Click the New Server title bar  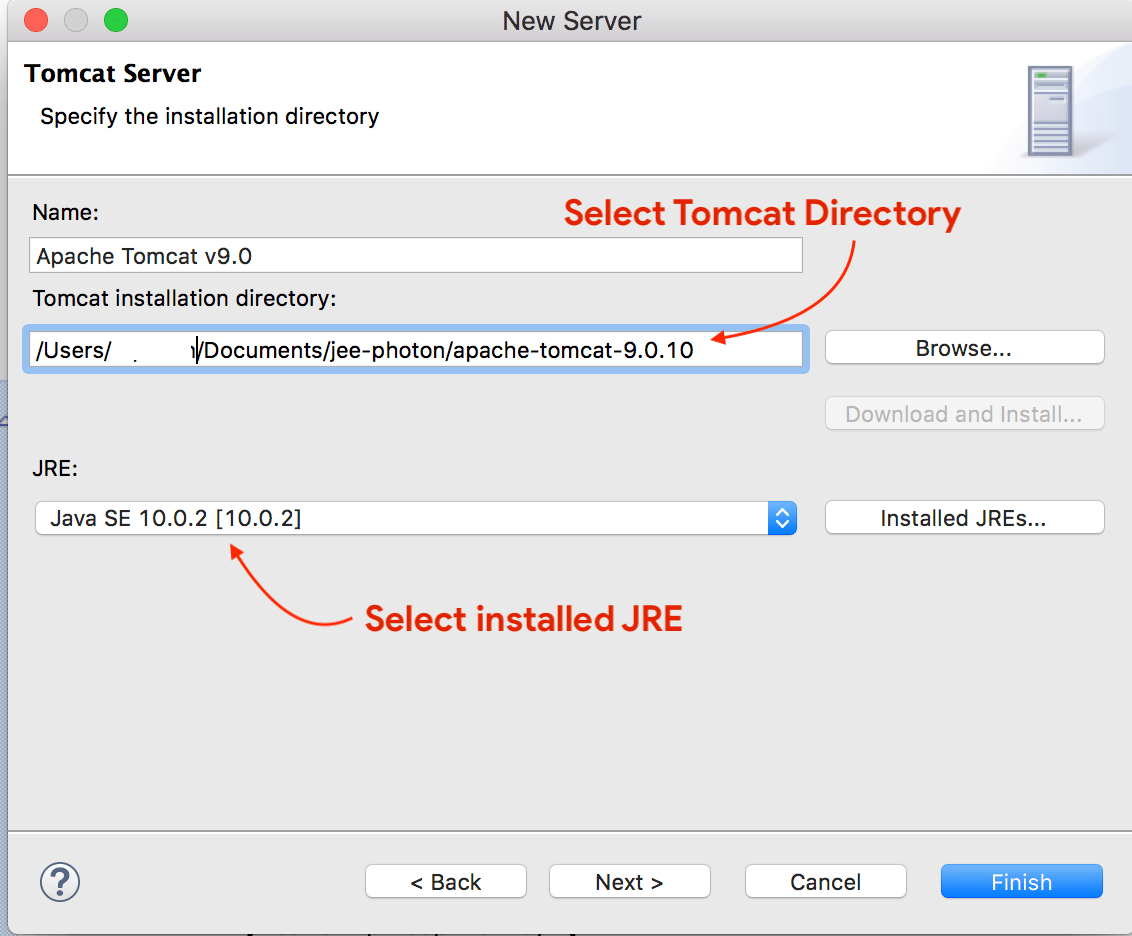pyautogui.click(x=571, y=20)
